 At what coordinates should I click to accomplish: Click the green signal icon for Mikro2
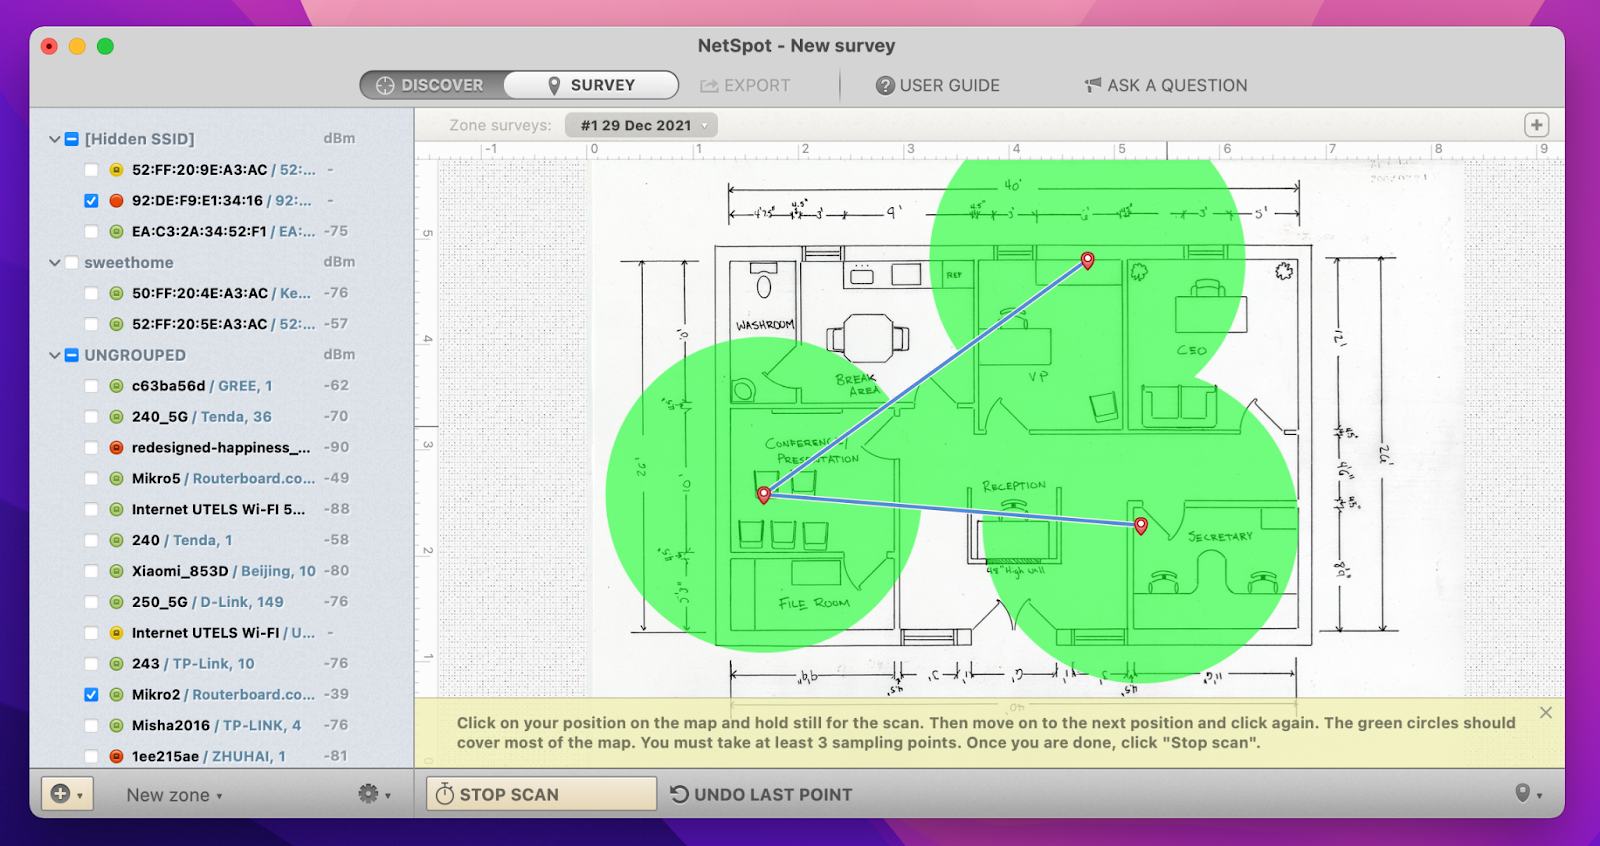point(116,695)
